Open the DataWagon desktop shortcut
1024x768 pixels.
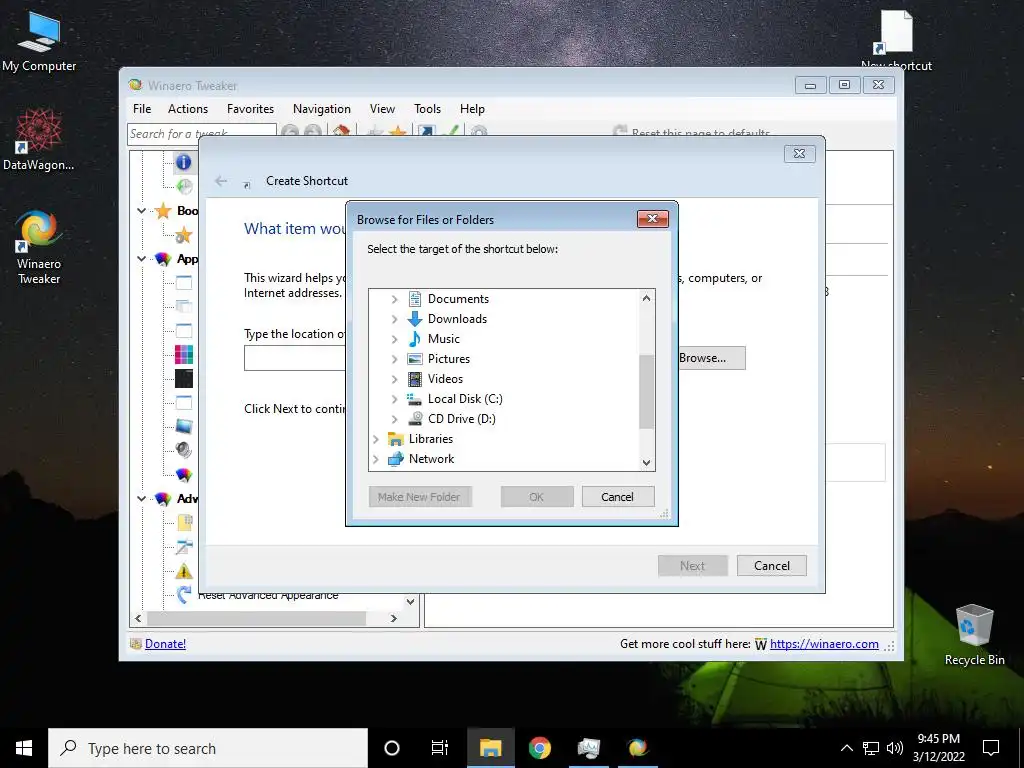pyautogui.click(x=39, y=138)
